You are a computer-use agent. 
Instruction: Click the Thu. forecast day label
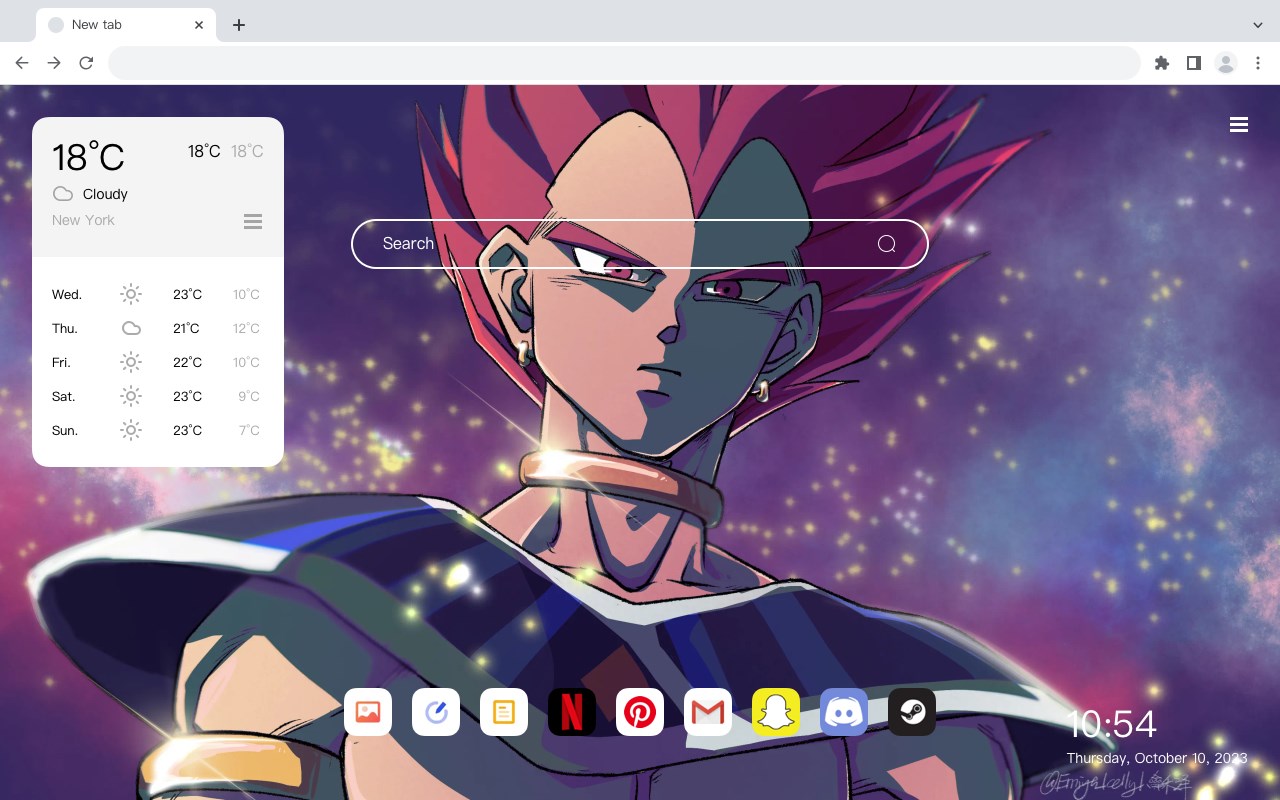[x=65, y=328]
